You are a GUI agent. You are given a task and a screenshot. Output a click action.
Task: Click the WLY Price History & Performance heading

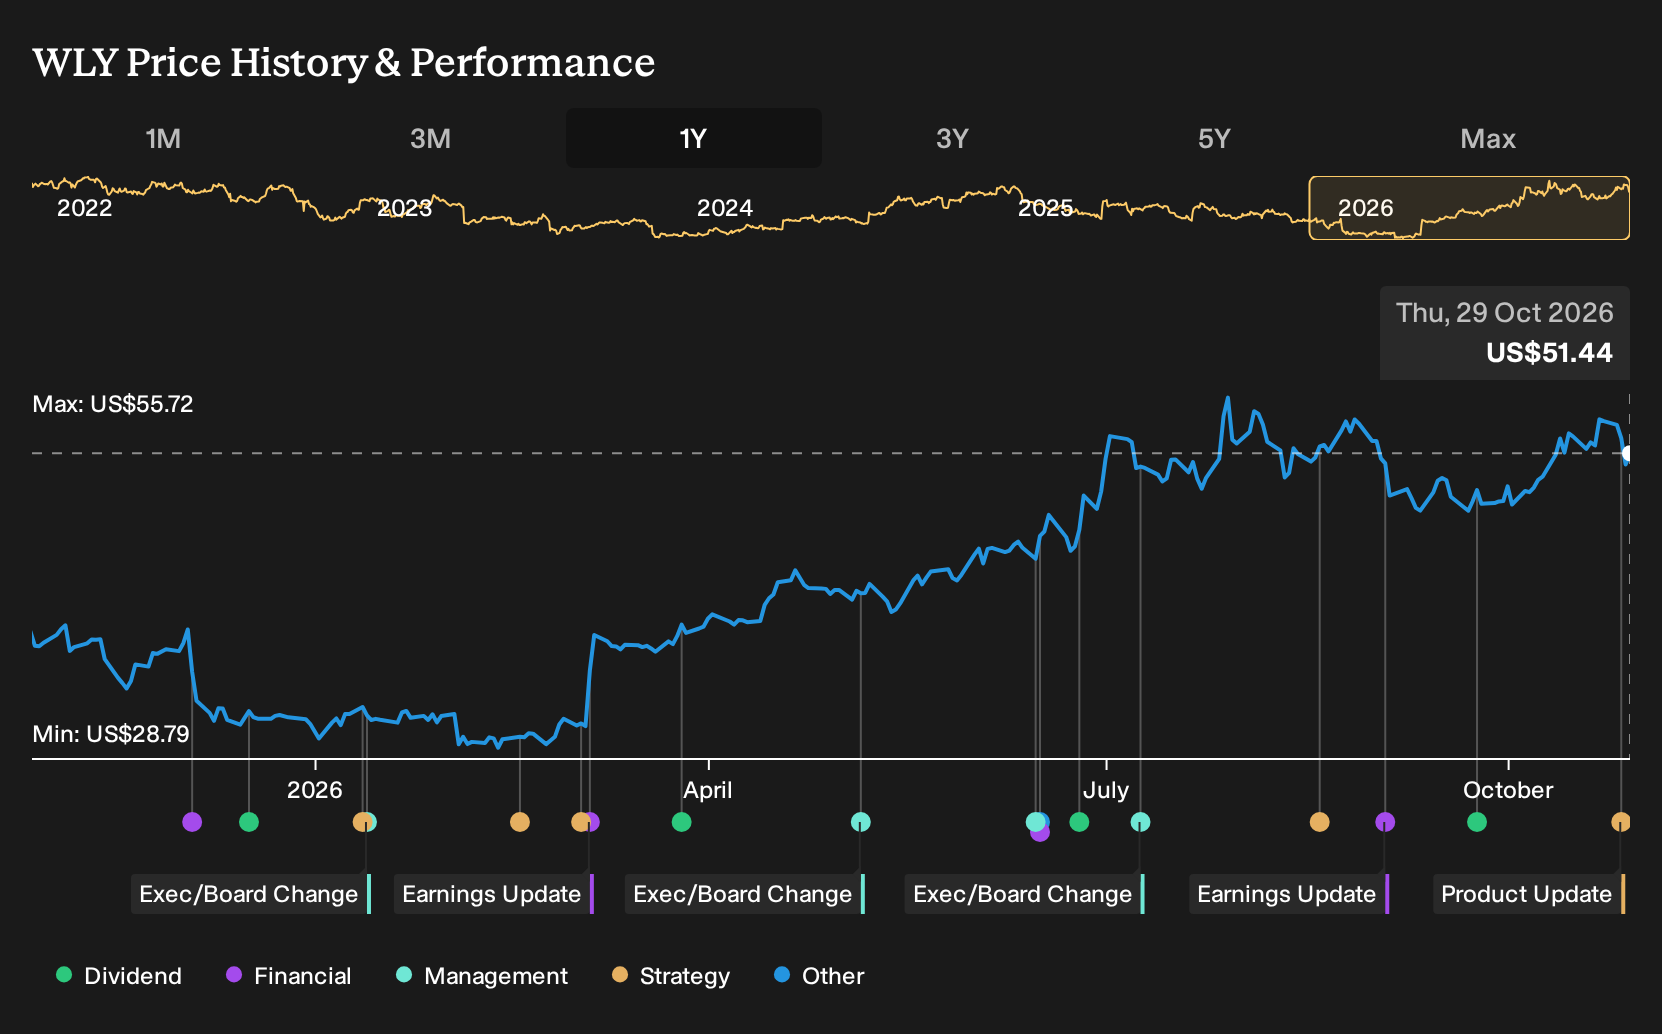(344, 62)
